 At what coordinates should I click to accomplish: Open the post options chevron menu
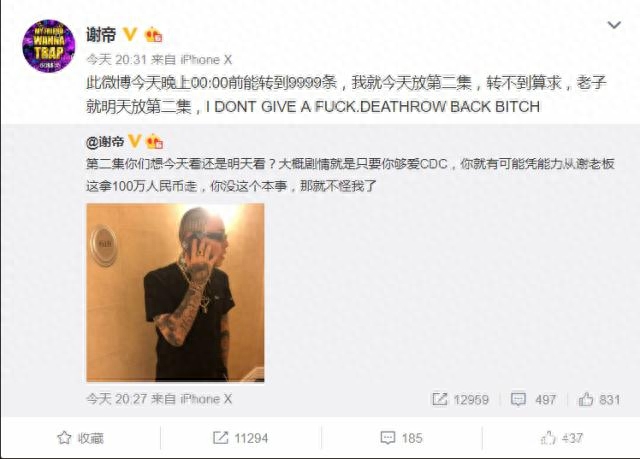[x=614, y=25]
